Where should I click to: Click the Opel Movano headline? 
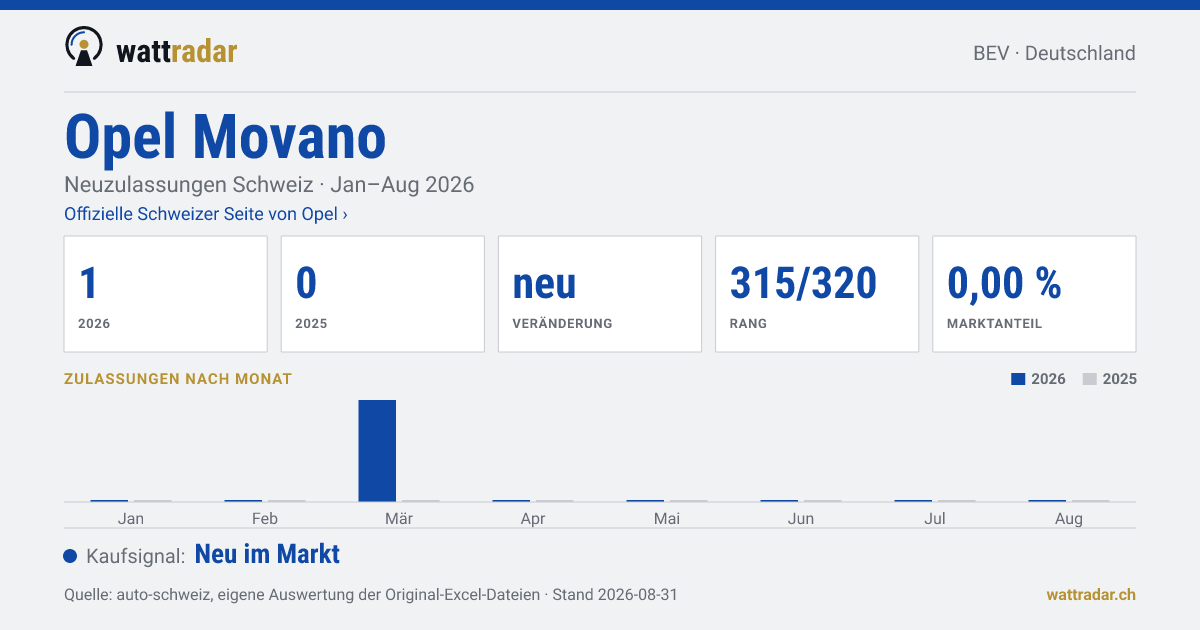click(x=225, y=137)
